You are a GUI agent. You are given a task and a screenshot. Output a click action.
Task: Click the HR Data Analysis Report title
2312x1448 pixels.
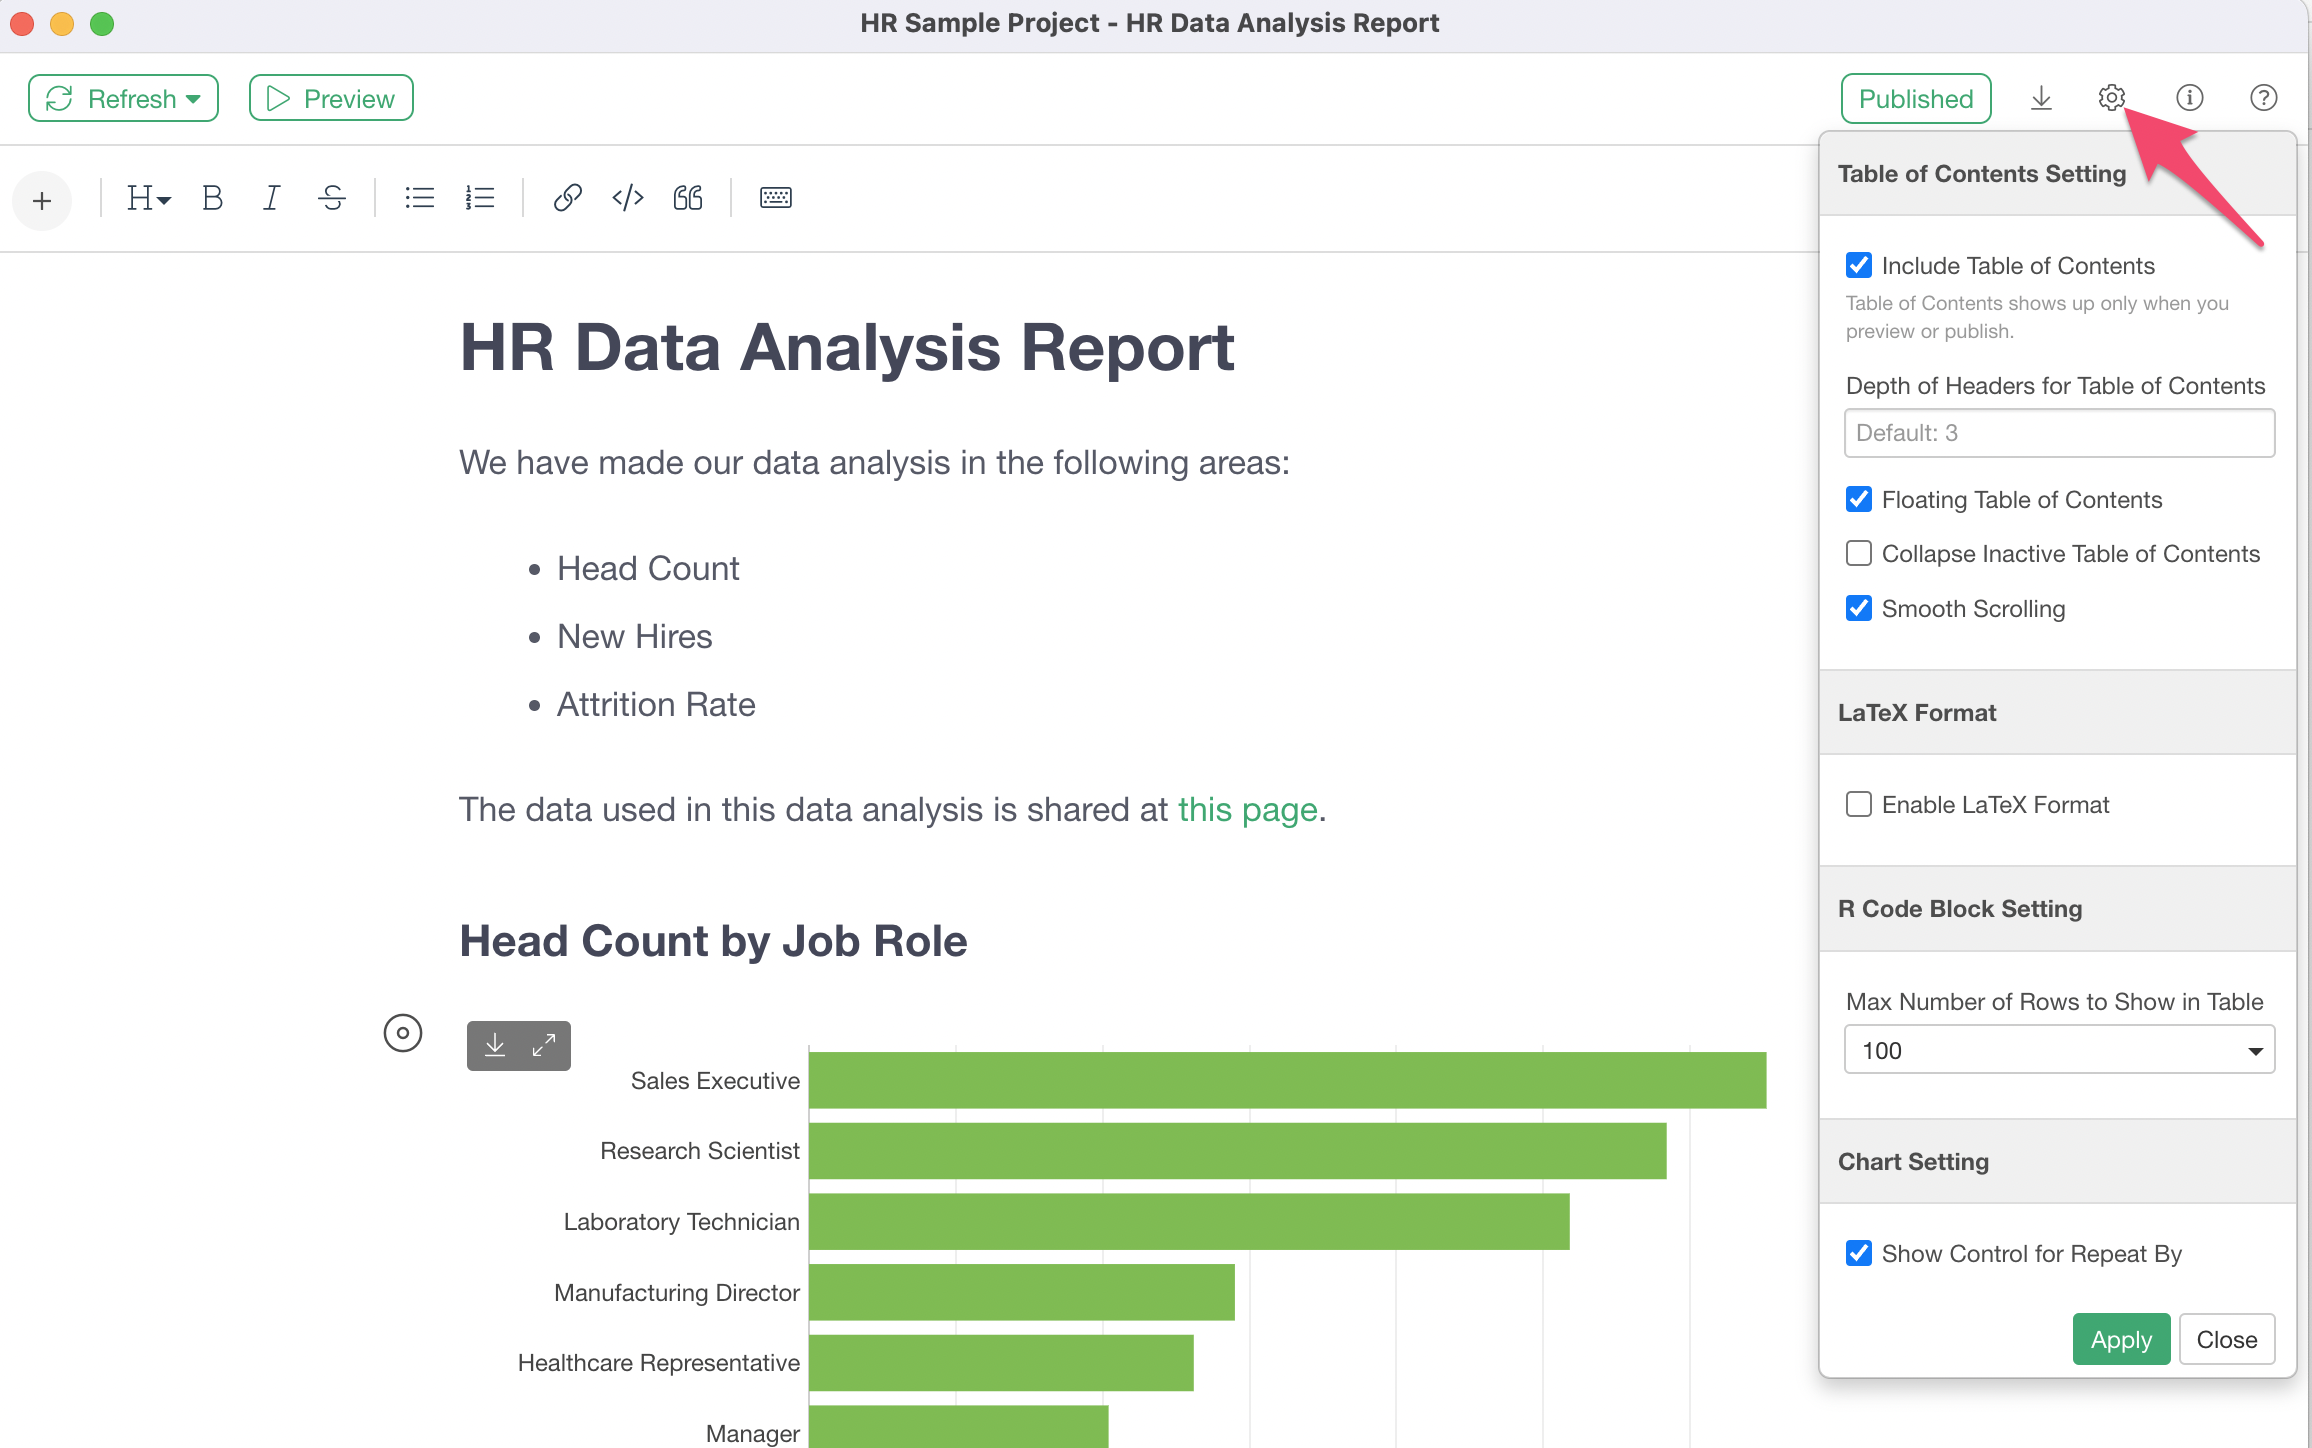847,348
